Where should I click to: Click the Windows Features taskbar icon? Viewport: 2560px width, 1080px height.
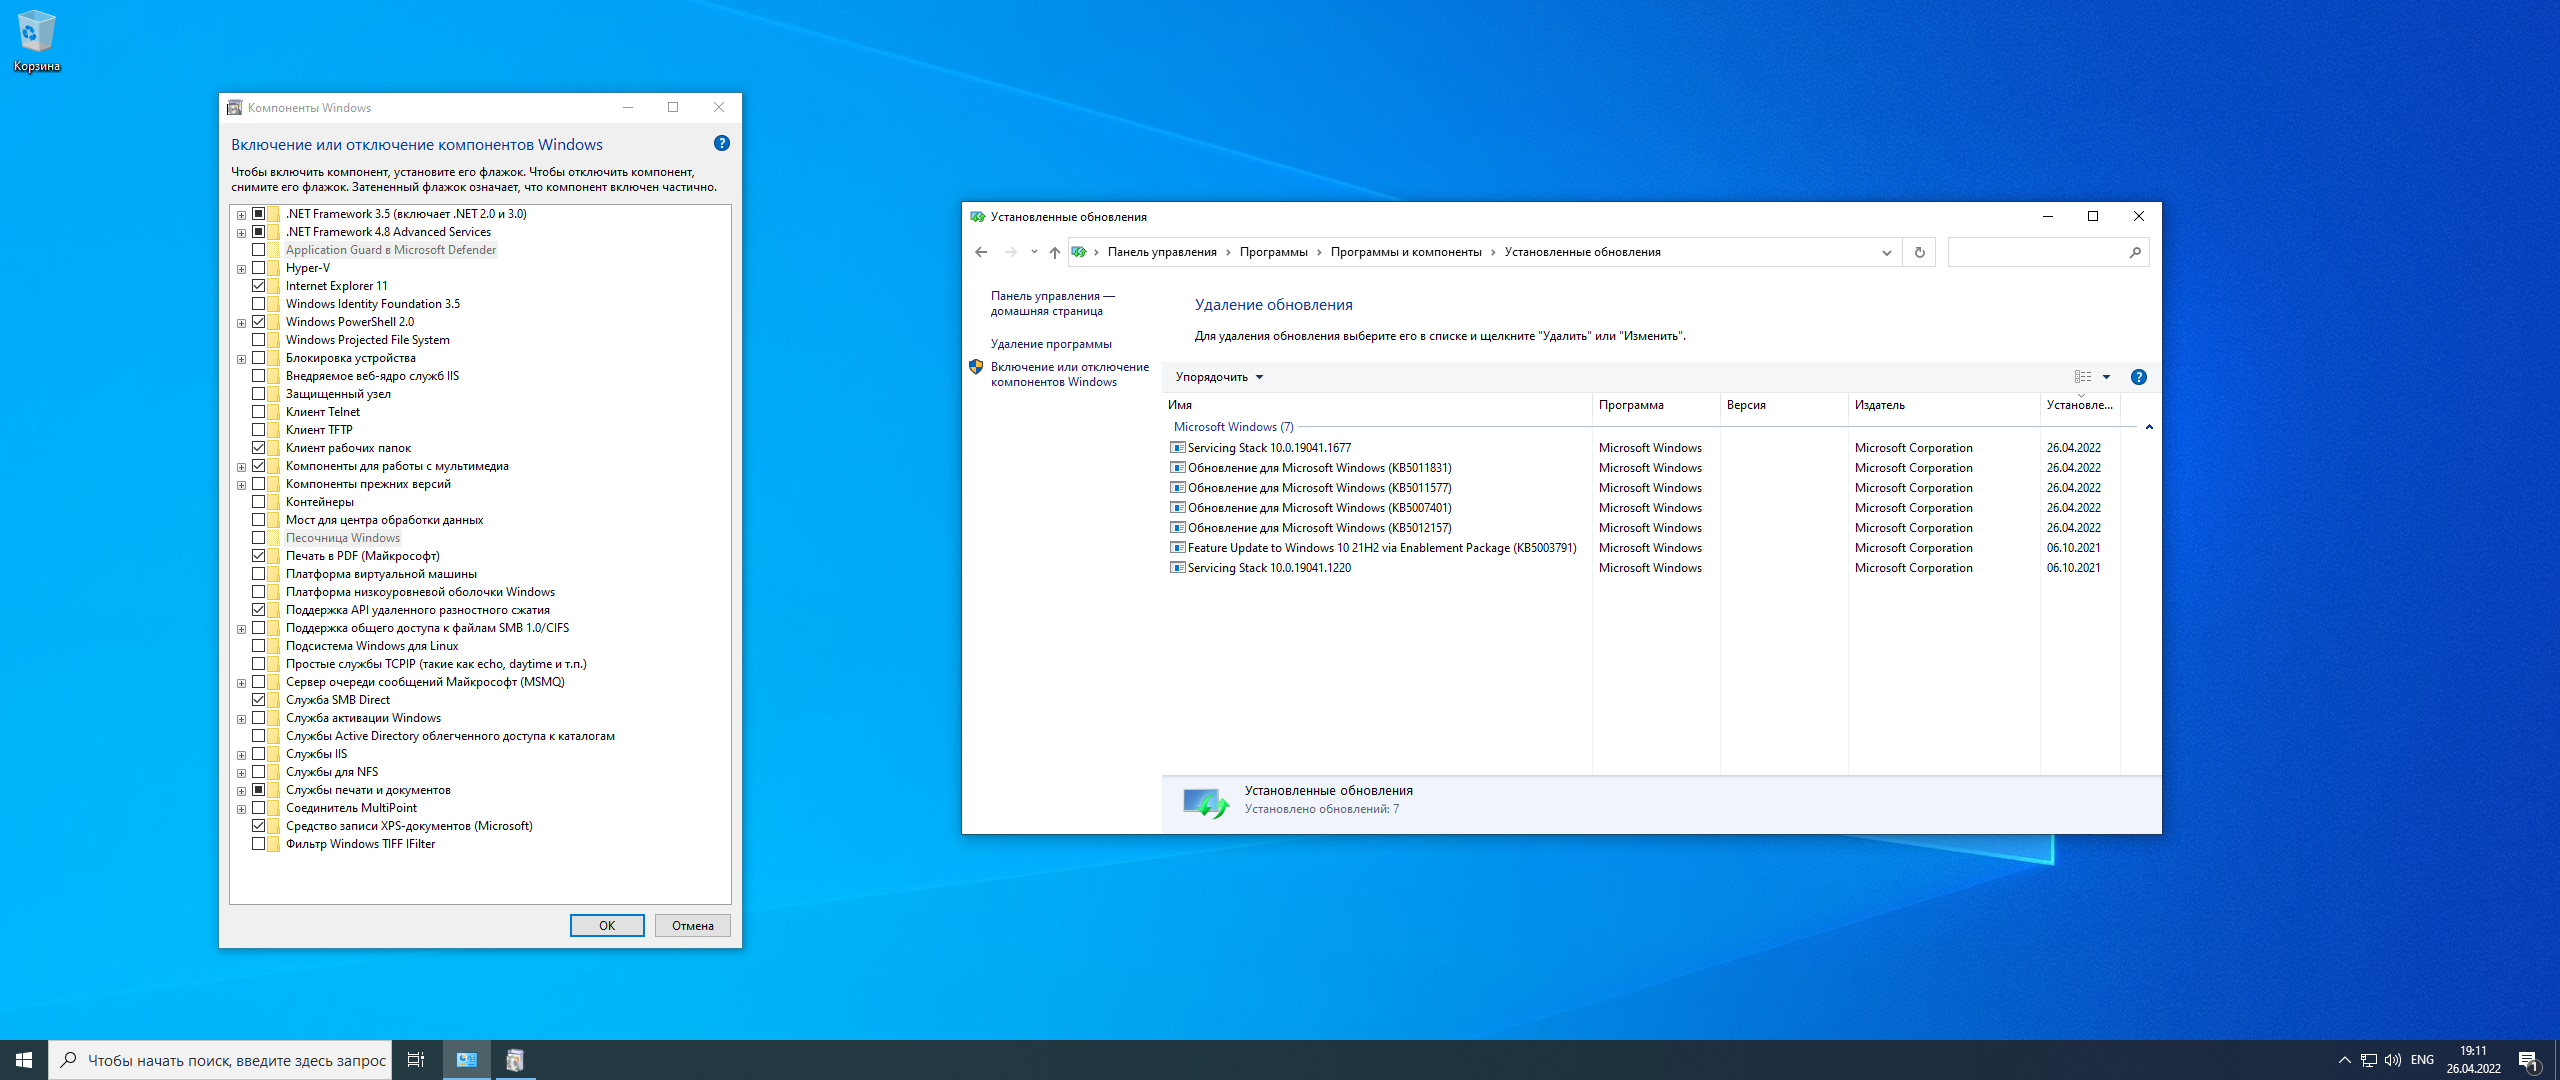point(515,1060)
